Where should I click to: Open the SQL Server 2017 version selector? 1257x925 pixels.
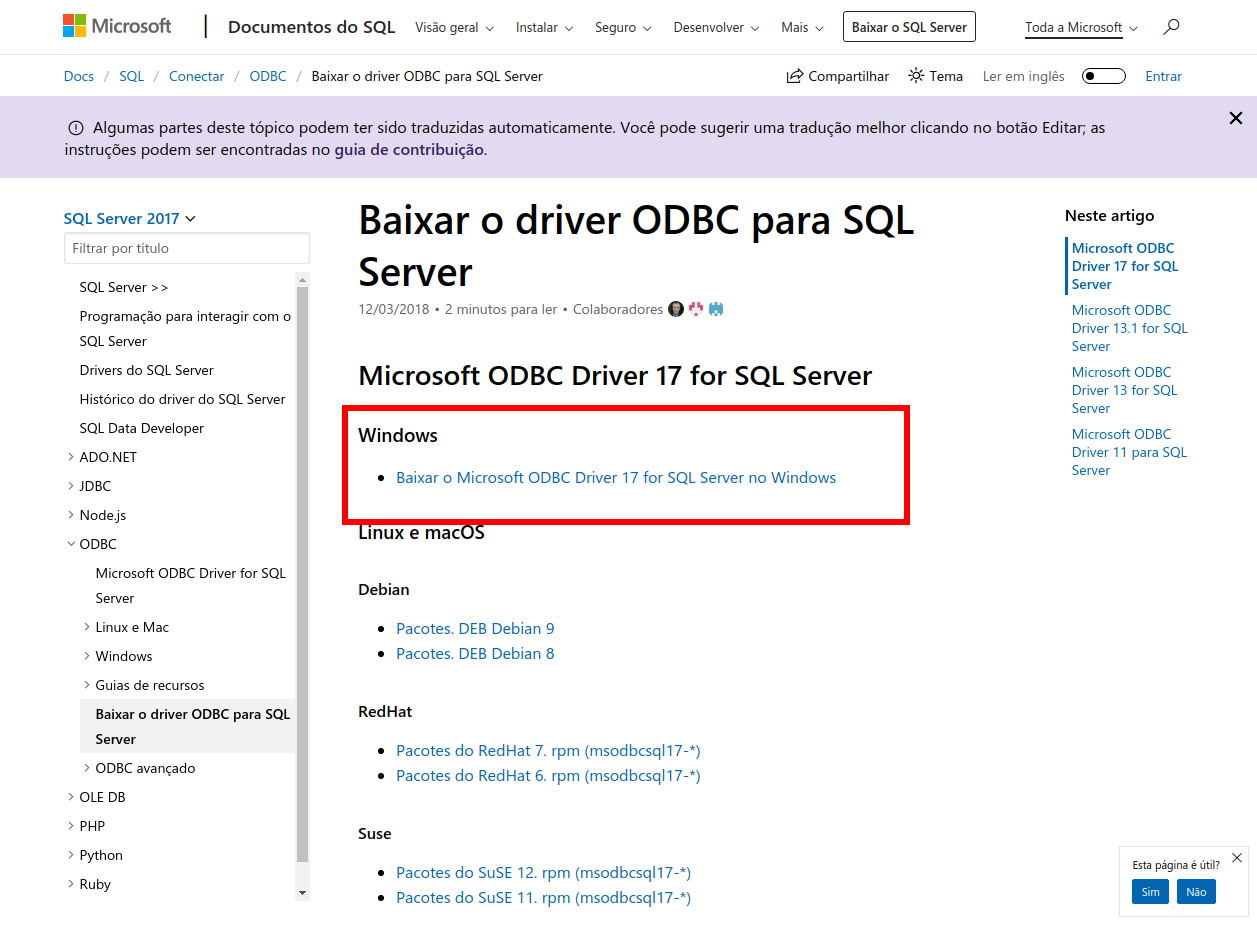[x=130, y=219]
